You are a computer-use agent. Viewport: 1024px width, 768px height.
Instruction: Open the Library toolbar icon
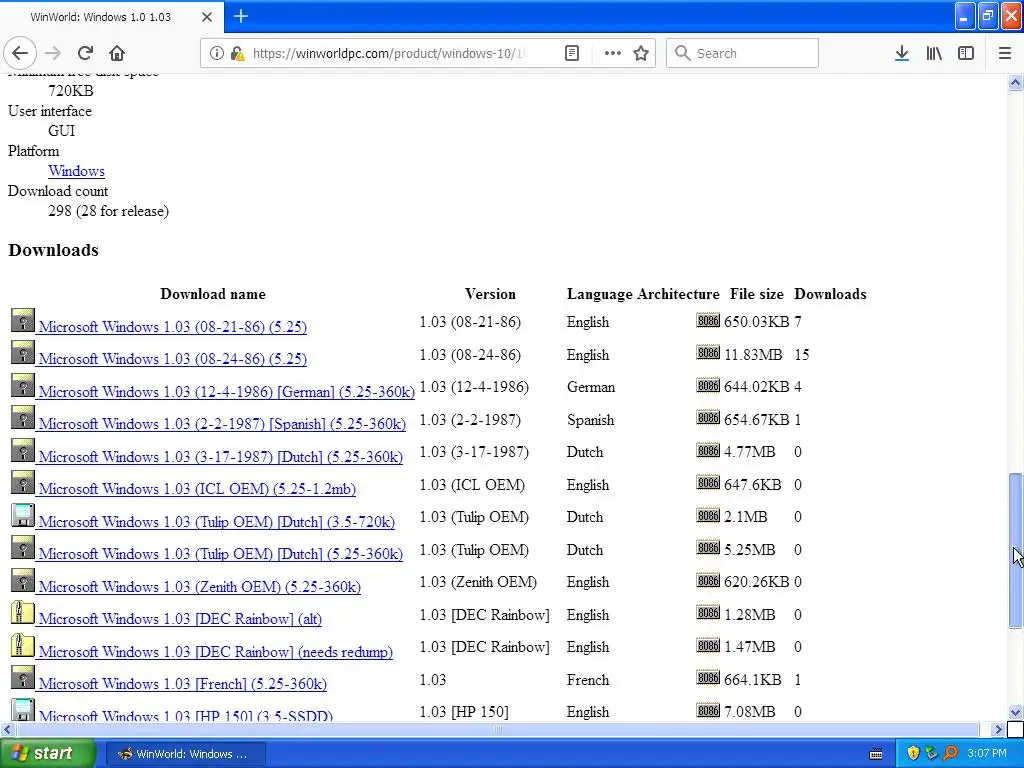(934, 53)
